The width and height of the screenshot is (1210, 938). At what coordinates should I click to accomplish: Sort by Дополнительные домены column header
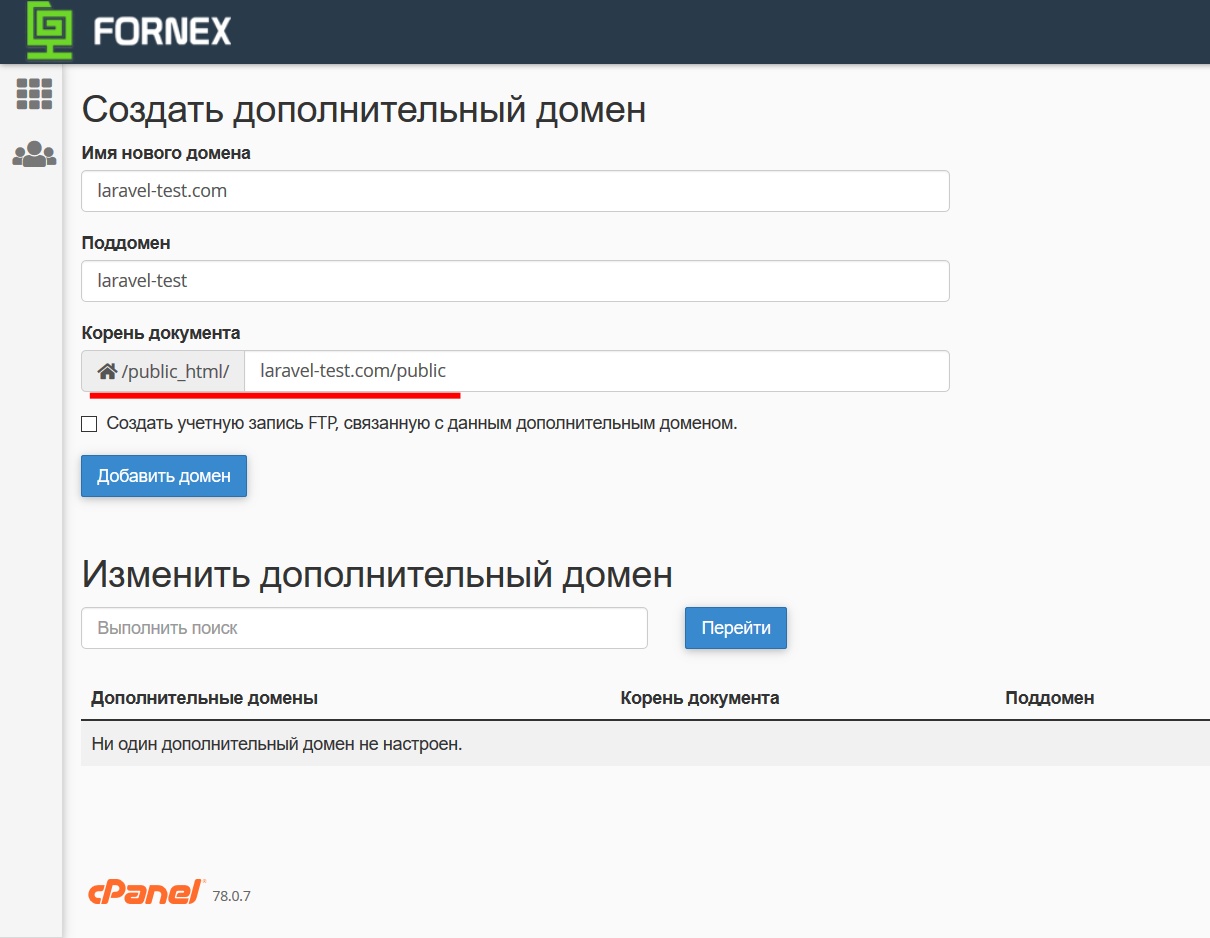click(x=204, y=698)
